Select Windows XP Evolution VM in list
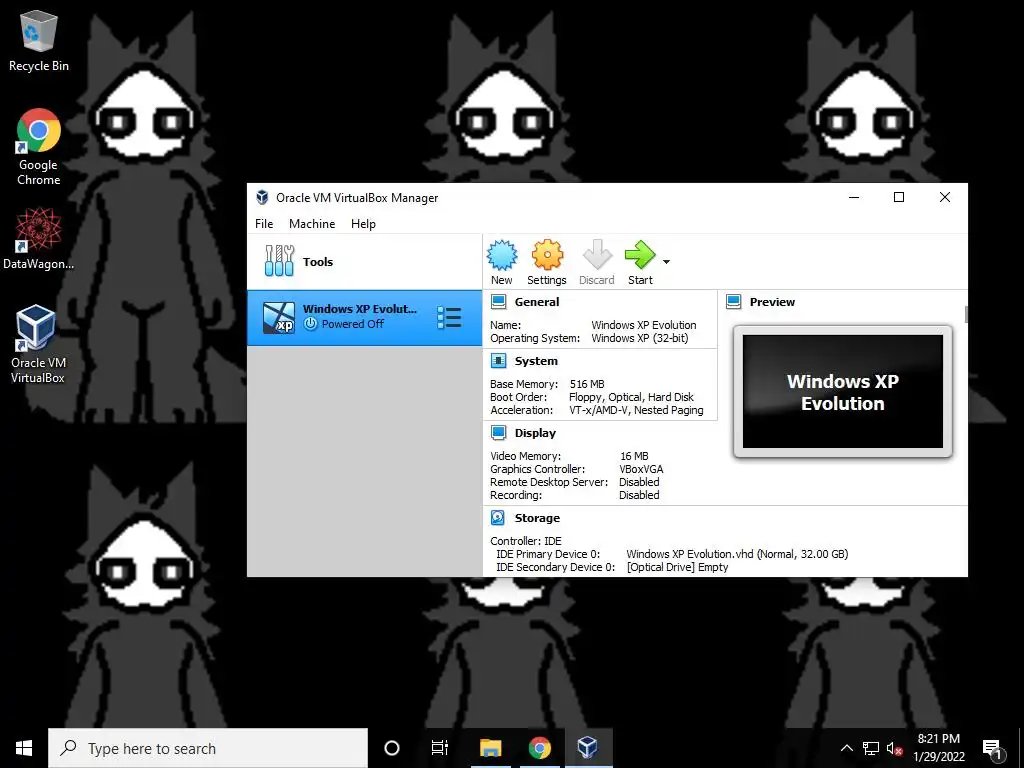Viewport: 1024px width, 768px height. 364,318
